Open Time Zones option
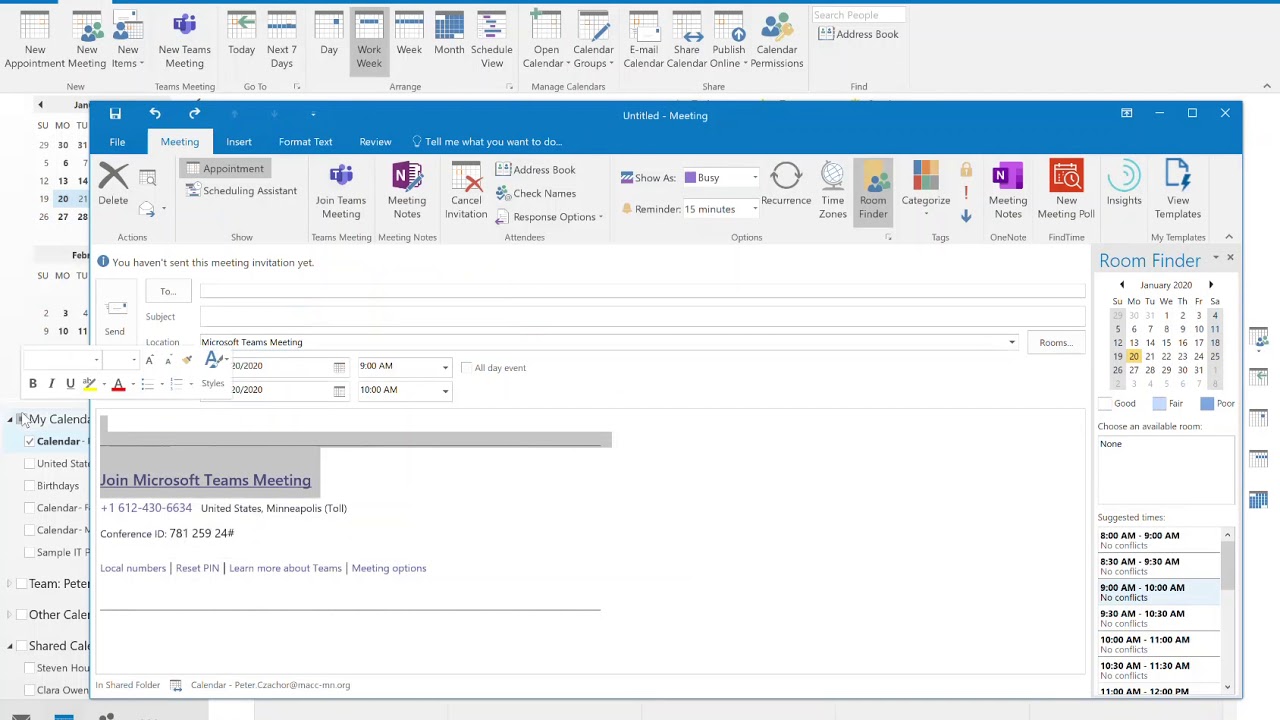The width and height of the screenshot is (1280, 720). click(833, 190)
